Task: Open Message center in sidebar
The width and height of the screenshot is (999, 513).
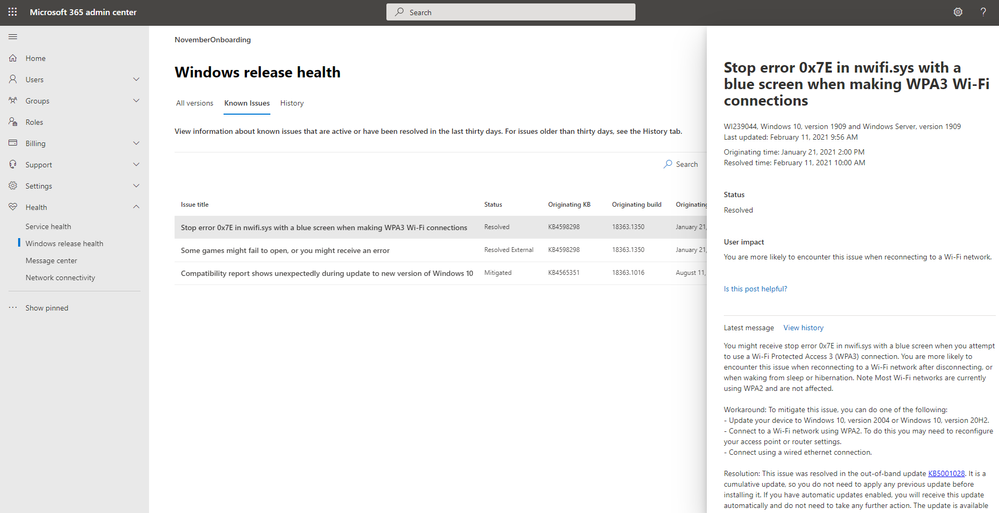Action: [x=52, y=261]
